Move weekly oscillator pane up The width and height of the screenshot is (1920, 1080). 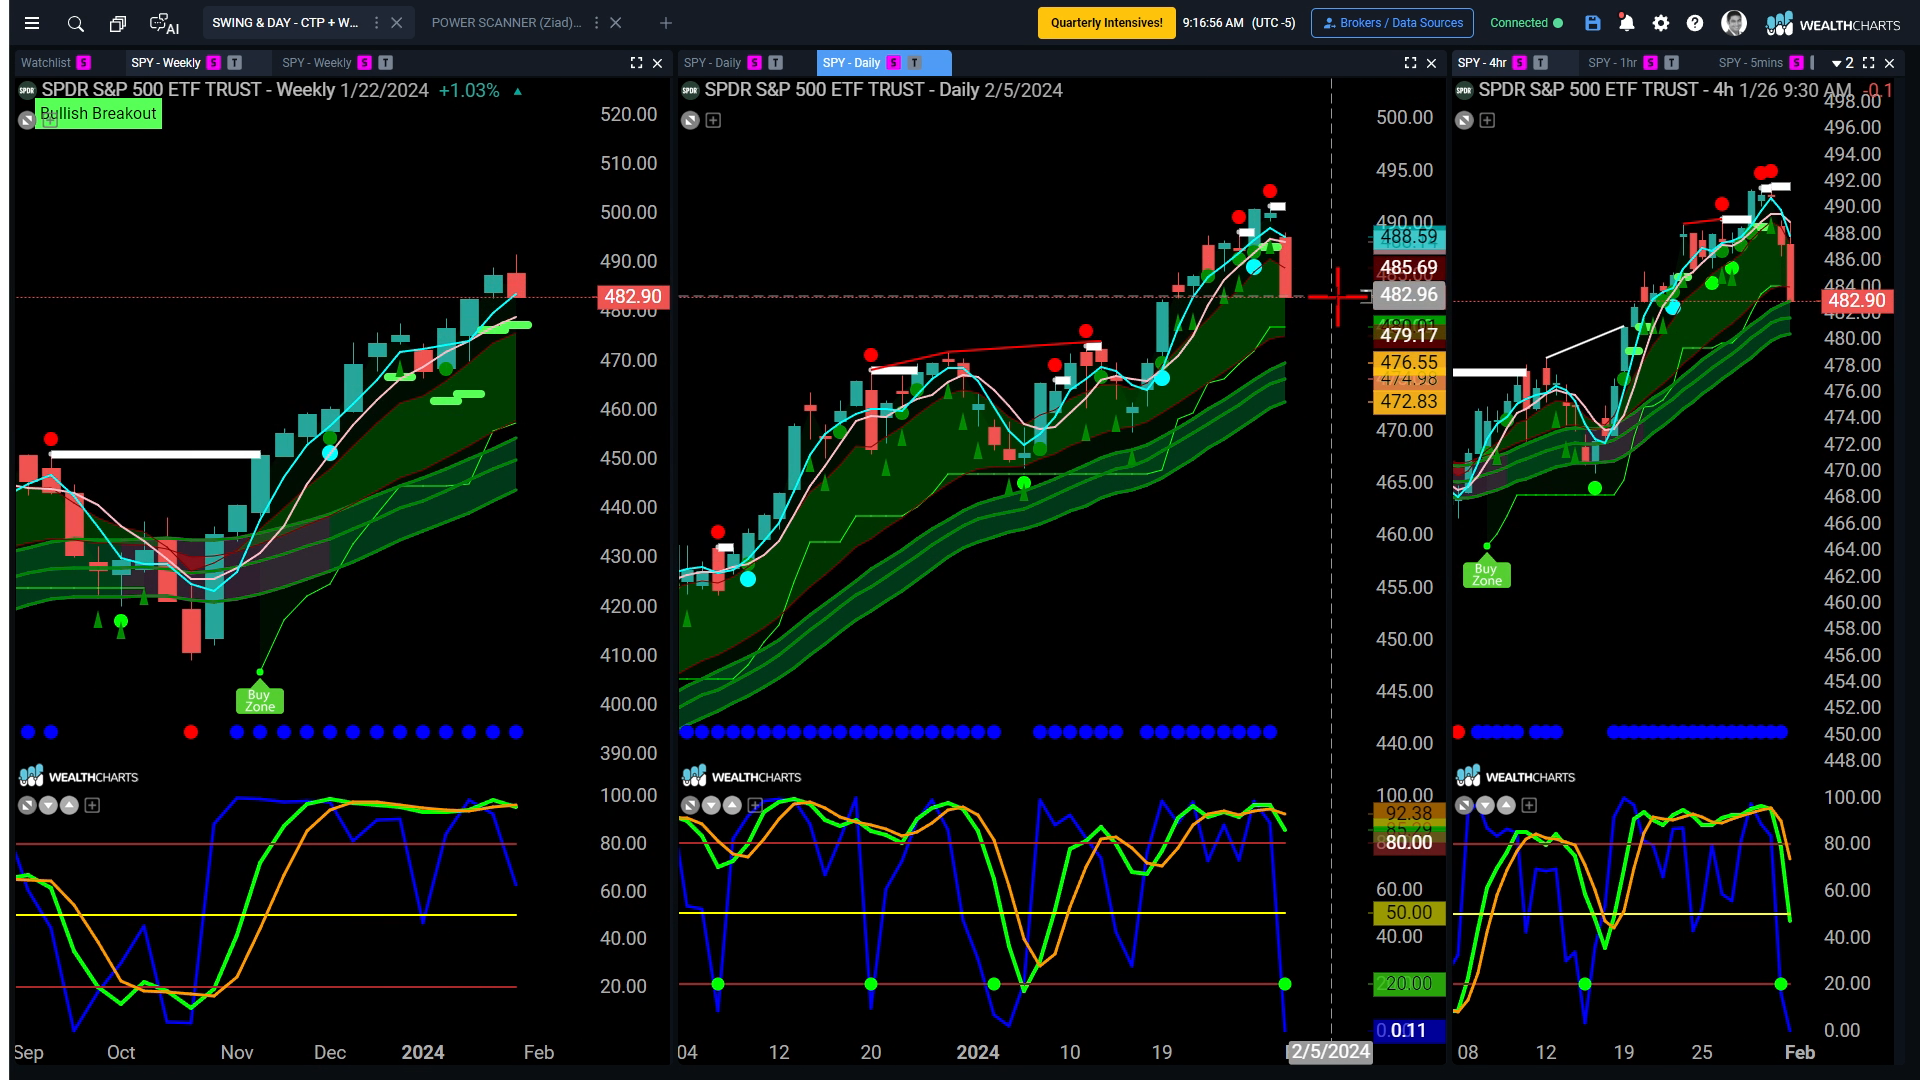(x=69, y=805)
